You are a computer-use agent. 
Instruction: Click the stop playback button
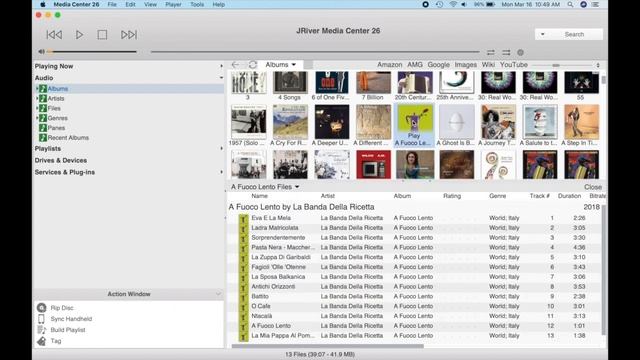102,35
